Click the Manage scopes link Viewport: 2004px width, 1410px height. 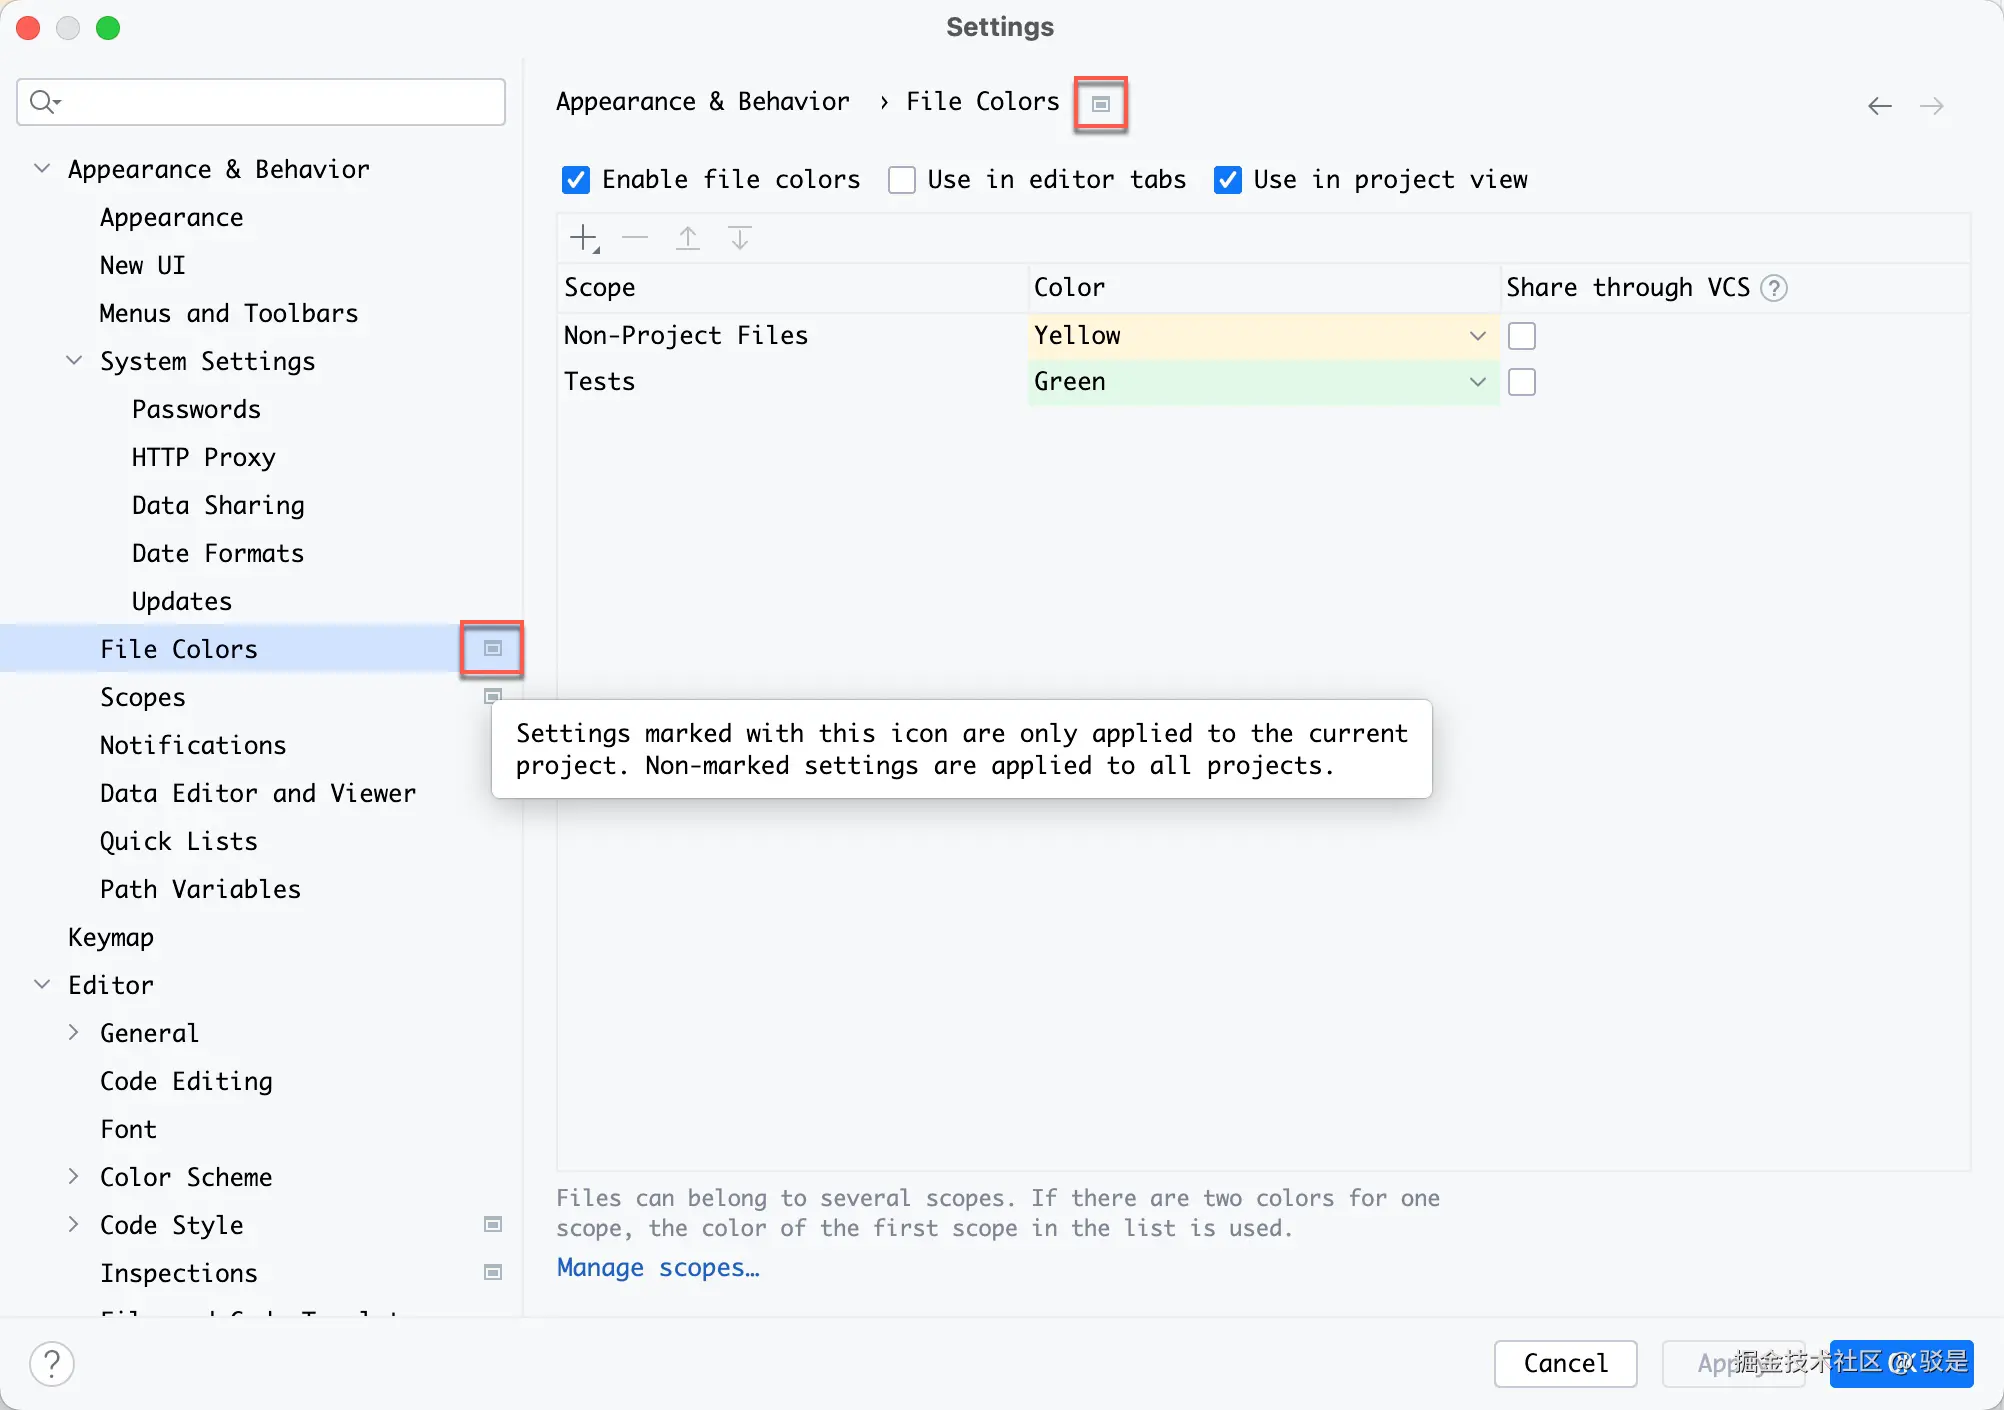coord(658,1268)
